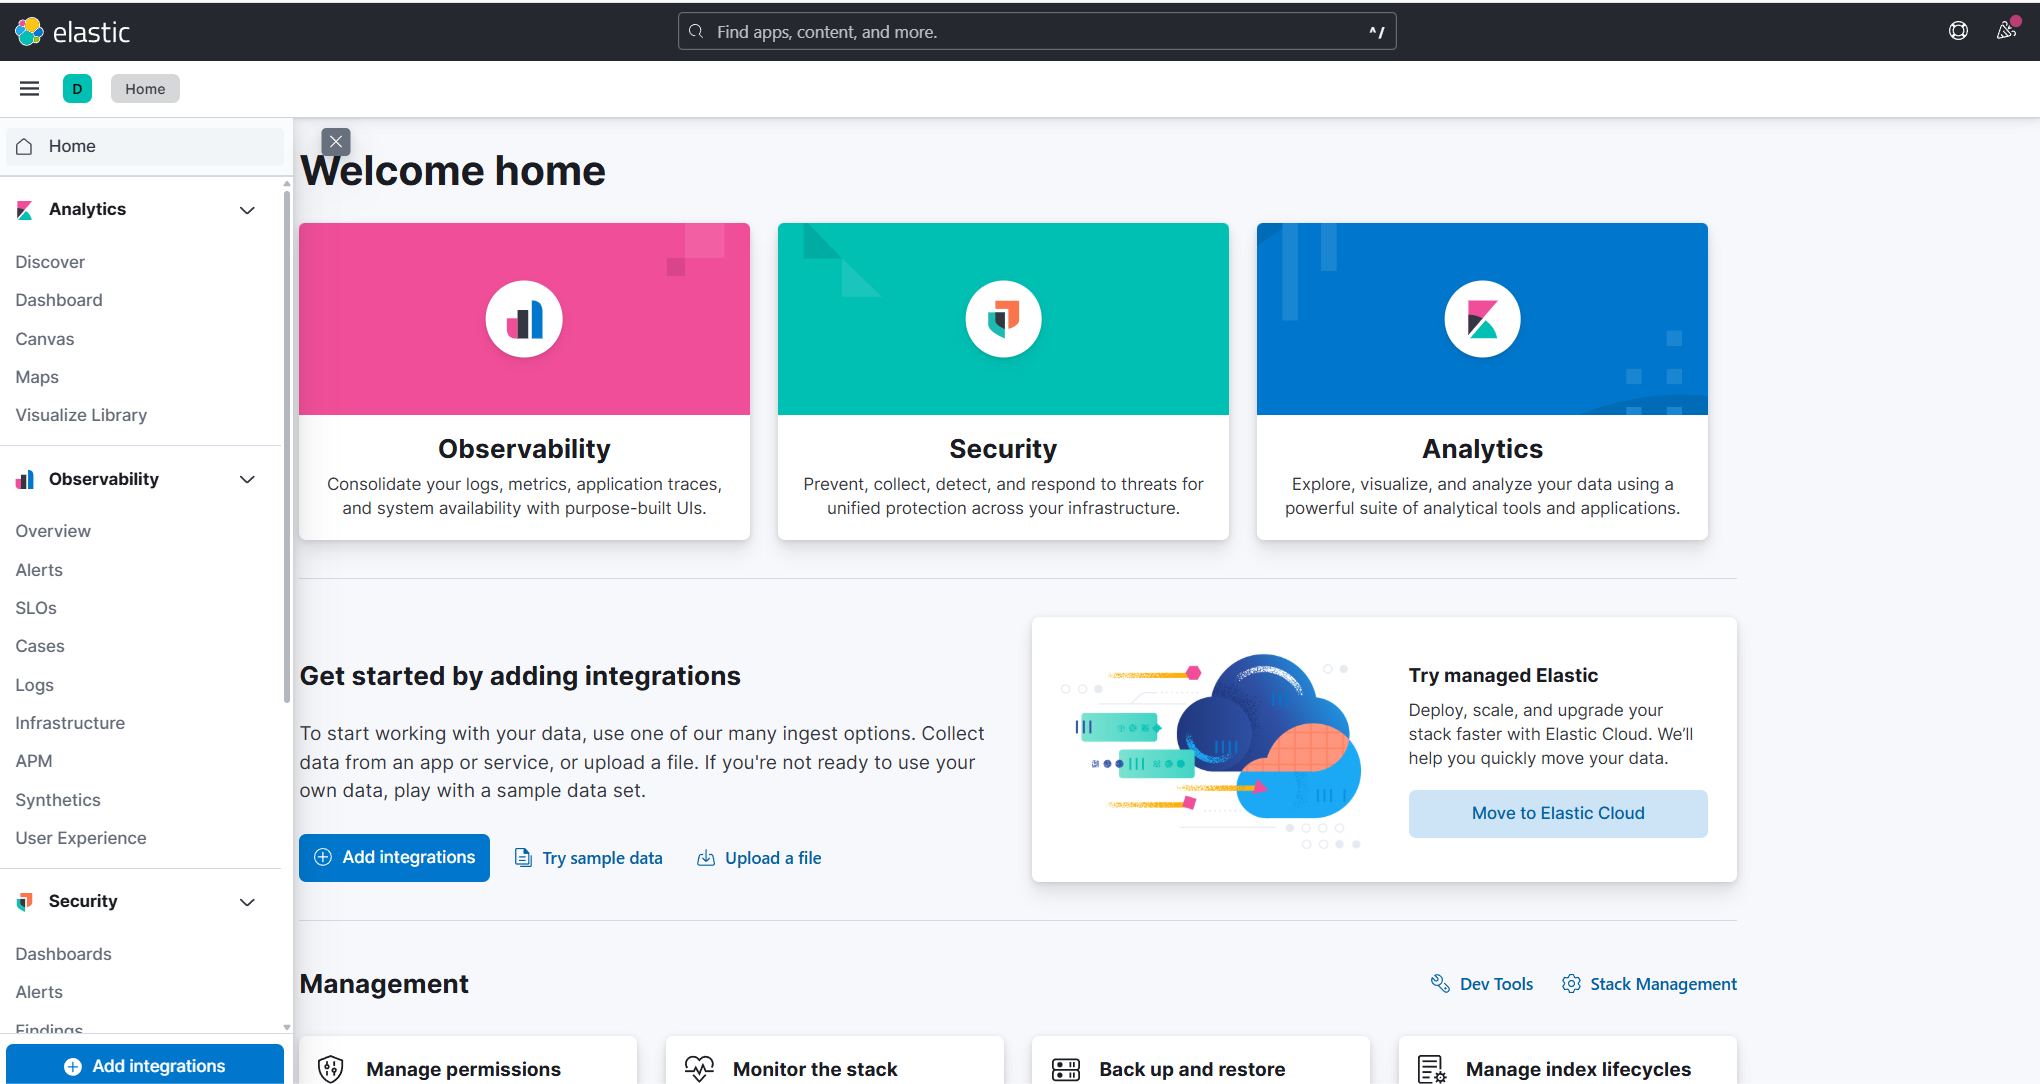Open Discover in the sidebar
The image size is (2040, 1084).
coord(50,262)
